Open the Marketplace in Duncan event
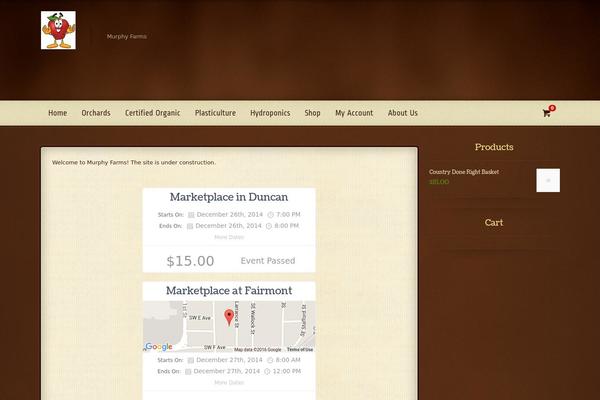Viewport: 600px width, 400px height. coord(229,197)
